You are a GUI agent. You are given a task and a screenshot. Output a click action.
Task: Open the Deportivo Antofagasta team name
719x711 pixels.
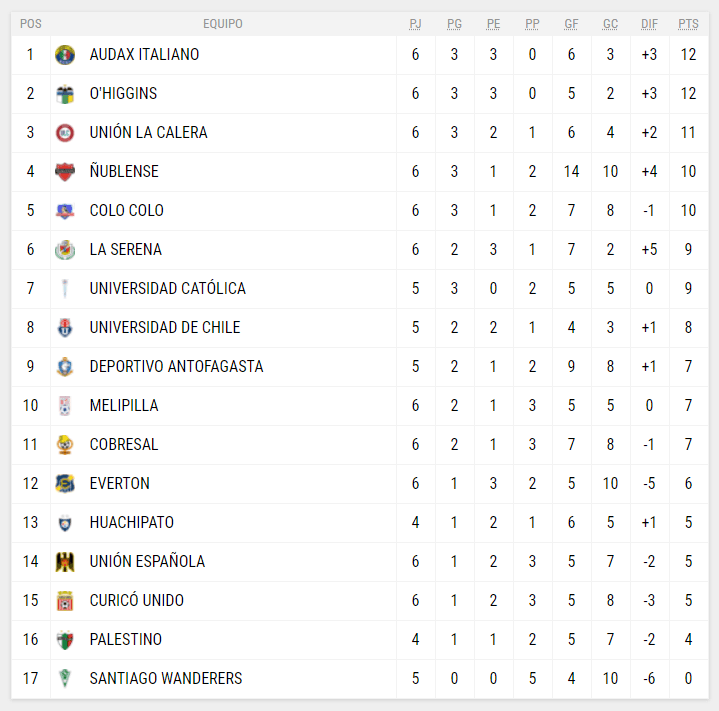[x=176, y=367]
